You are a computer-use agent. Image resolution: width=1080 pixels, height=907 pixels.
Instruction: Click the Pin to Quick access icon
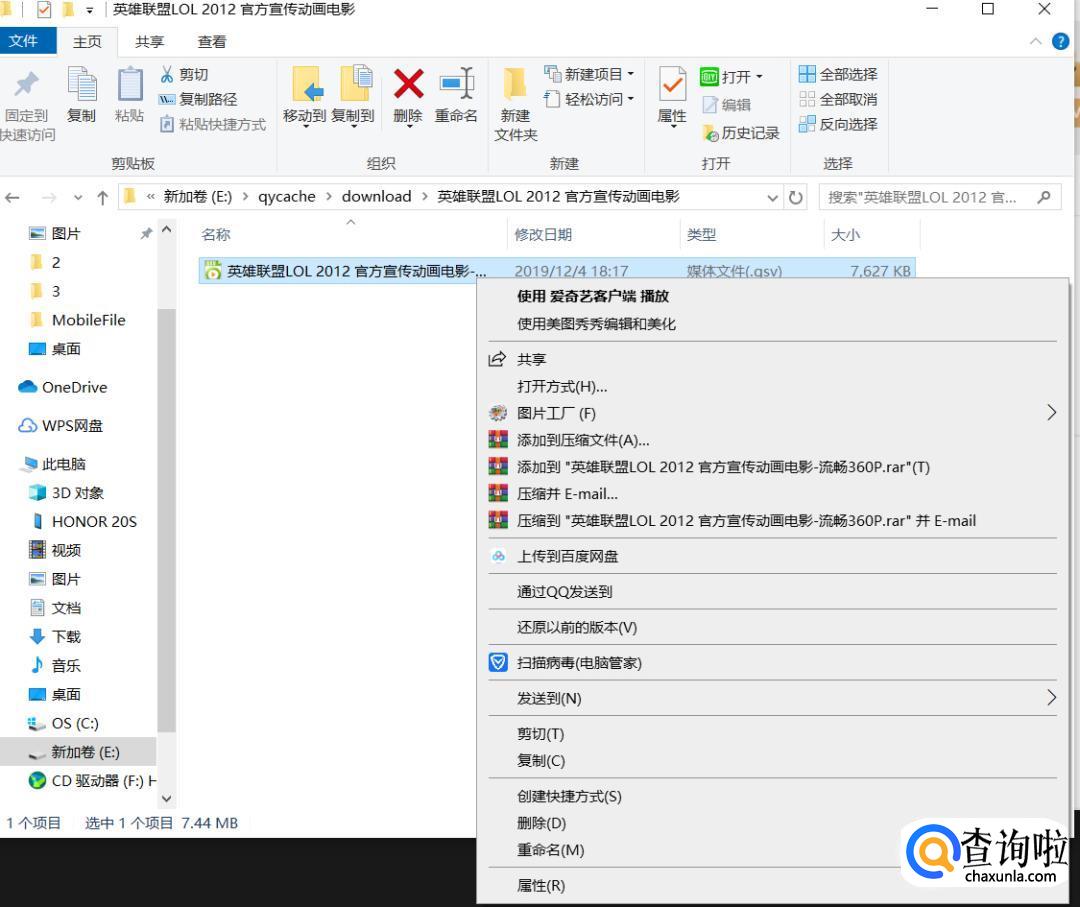tap(26, 84)
